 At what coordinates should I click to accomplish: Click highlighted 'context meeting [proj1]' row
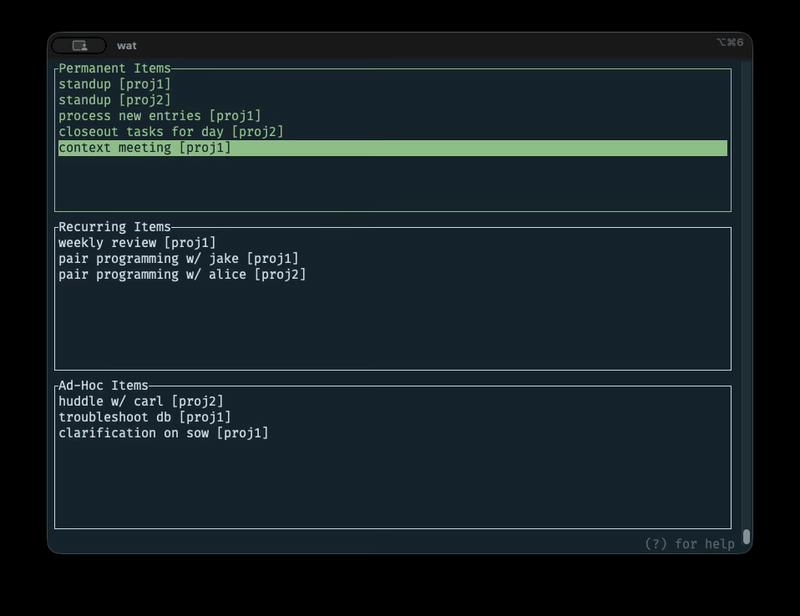(x=145, y=148)
